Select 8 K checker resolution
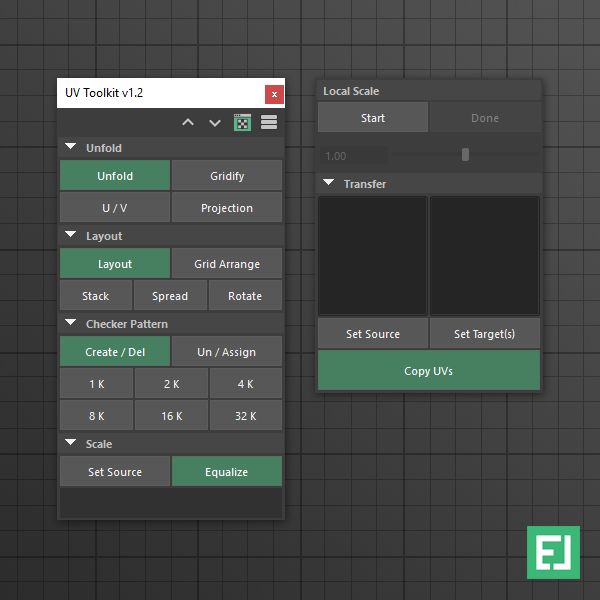600x600 pixels. pyautogui.click(x=96, y=415)
